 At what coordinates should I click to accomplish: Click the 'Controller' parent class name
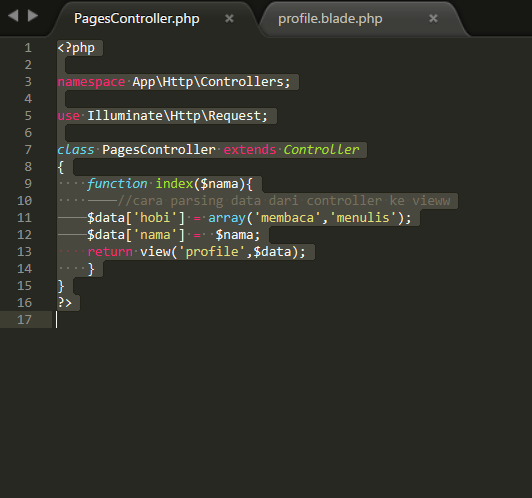321,150
